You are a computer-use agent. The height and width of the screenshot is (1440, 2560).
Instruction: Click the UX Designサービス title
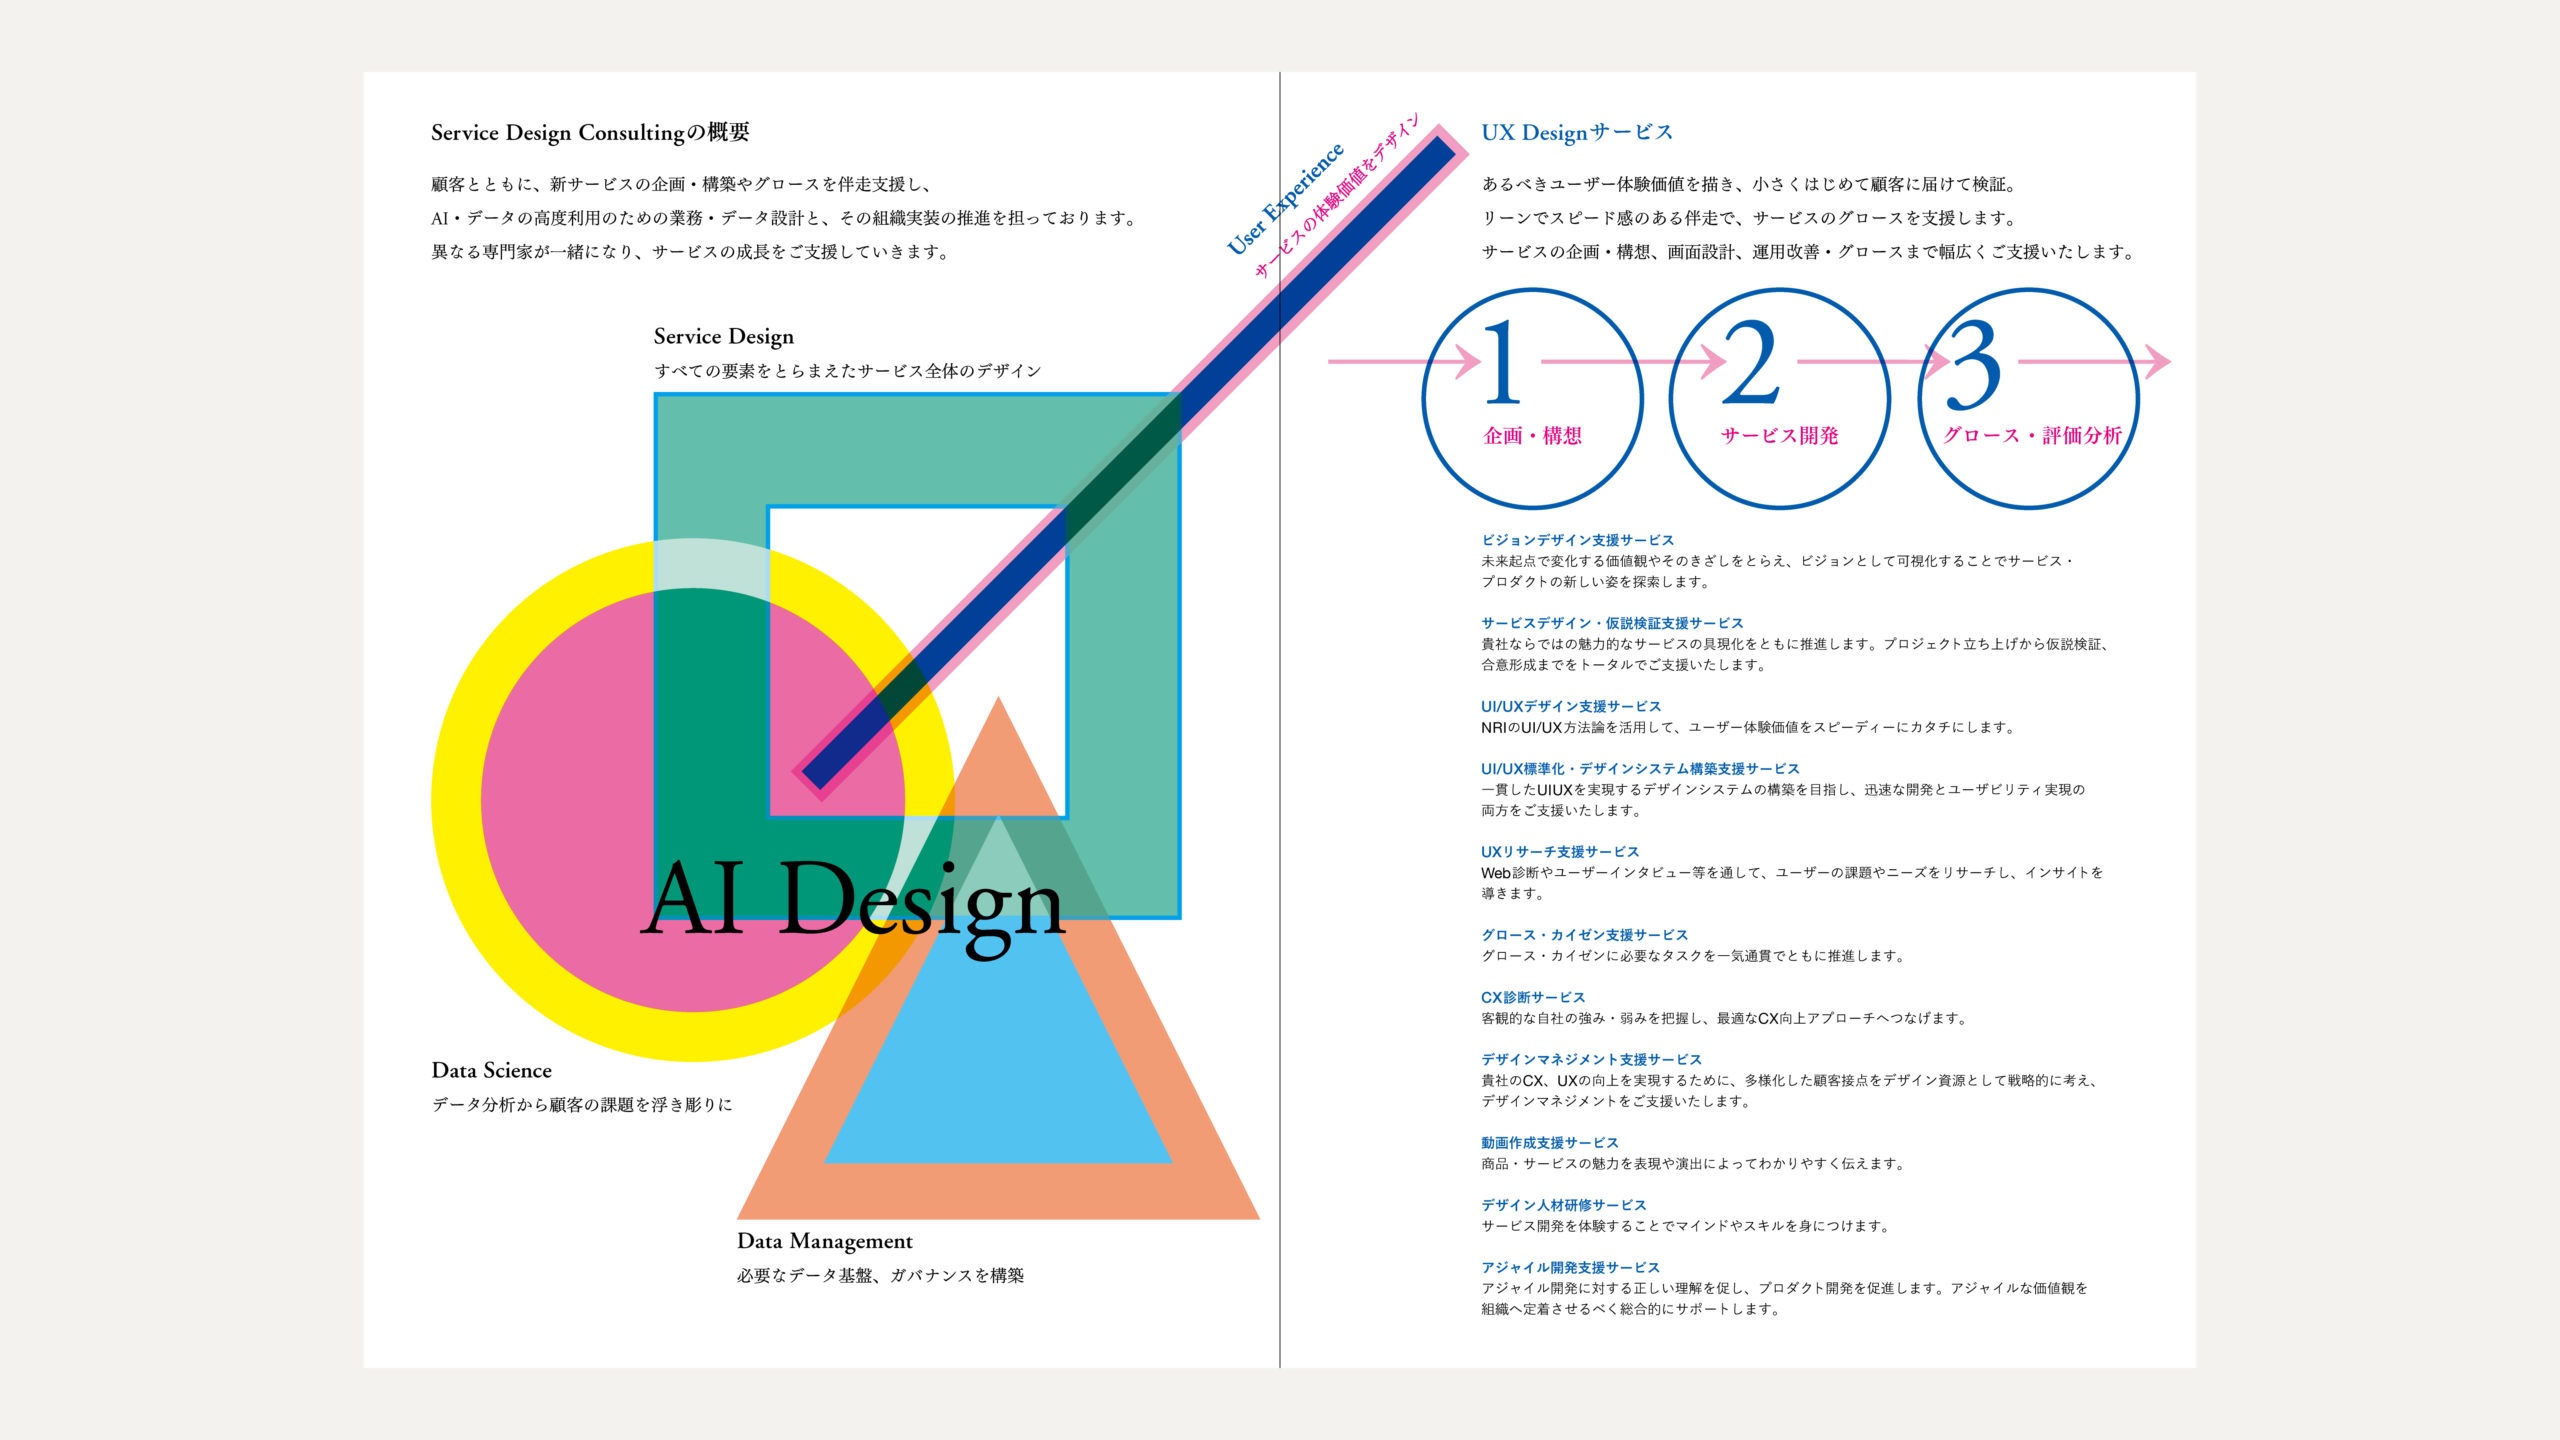1577,132
